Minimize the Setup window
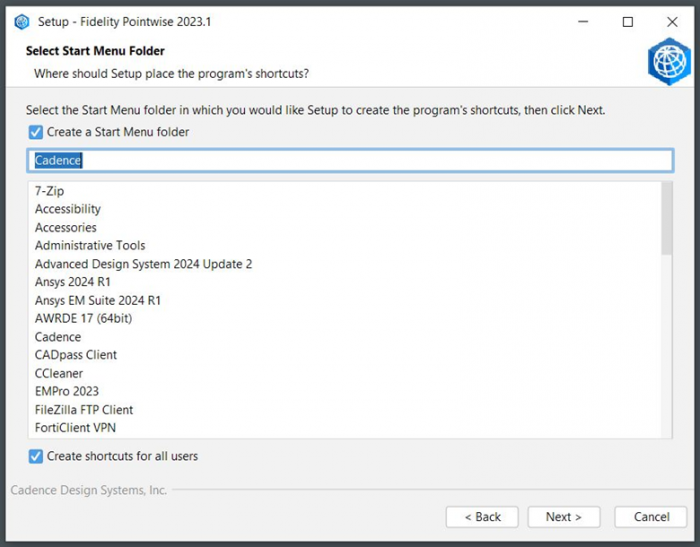 click(583, 21)
